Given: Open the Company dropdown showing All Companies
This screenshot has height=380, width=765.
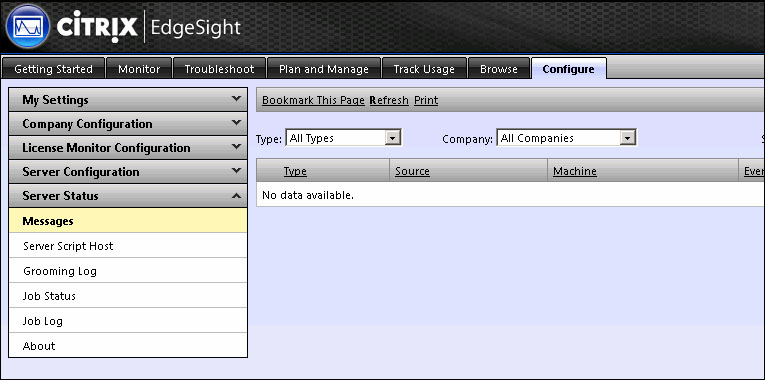Looking at the screenshot, I should (x=566, y=138).
